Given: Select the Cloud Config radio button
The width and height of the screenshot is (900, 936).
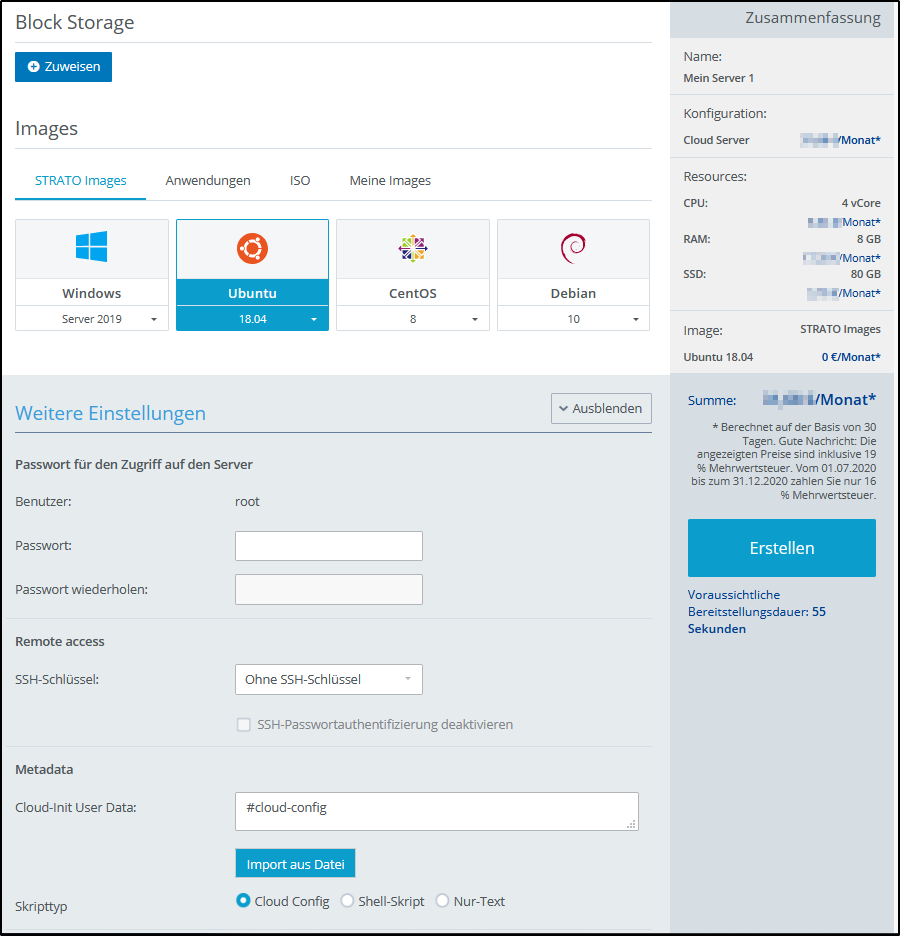Looking at the screenshot, I should coord(242,900).
